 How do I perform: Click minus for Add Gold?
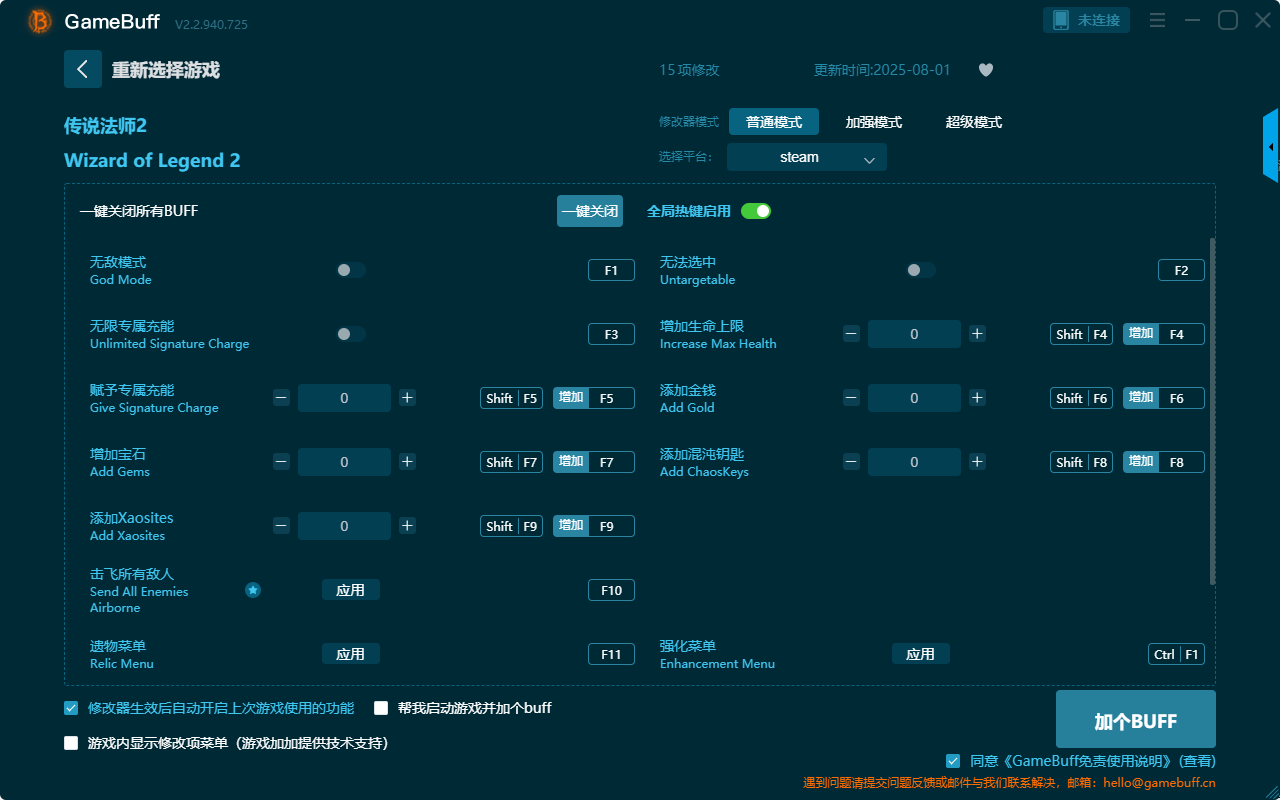click(x=851, y=398)
